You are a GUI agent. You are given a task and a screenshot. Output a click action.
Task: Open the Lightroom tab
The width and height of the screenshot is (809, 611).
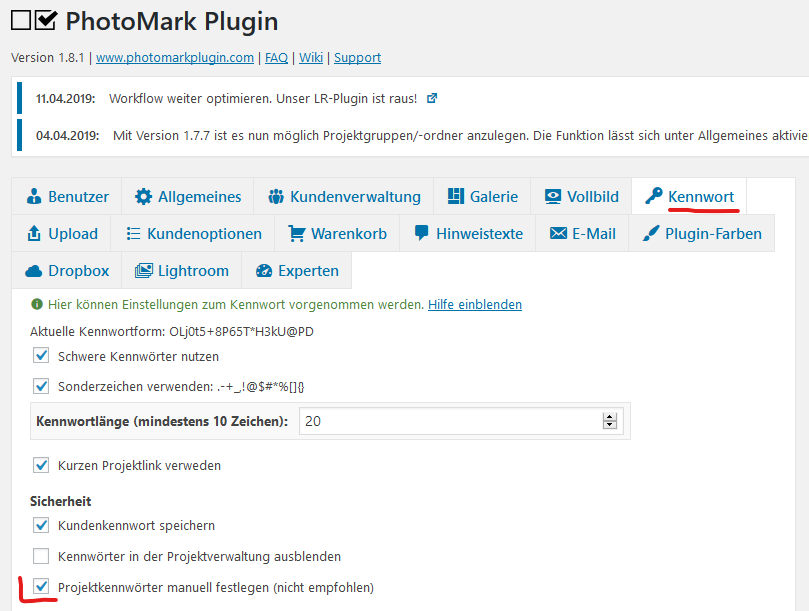tap(181, 271)
